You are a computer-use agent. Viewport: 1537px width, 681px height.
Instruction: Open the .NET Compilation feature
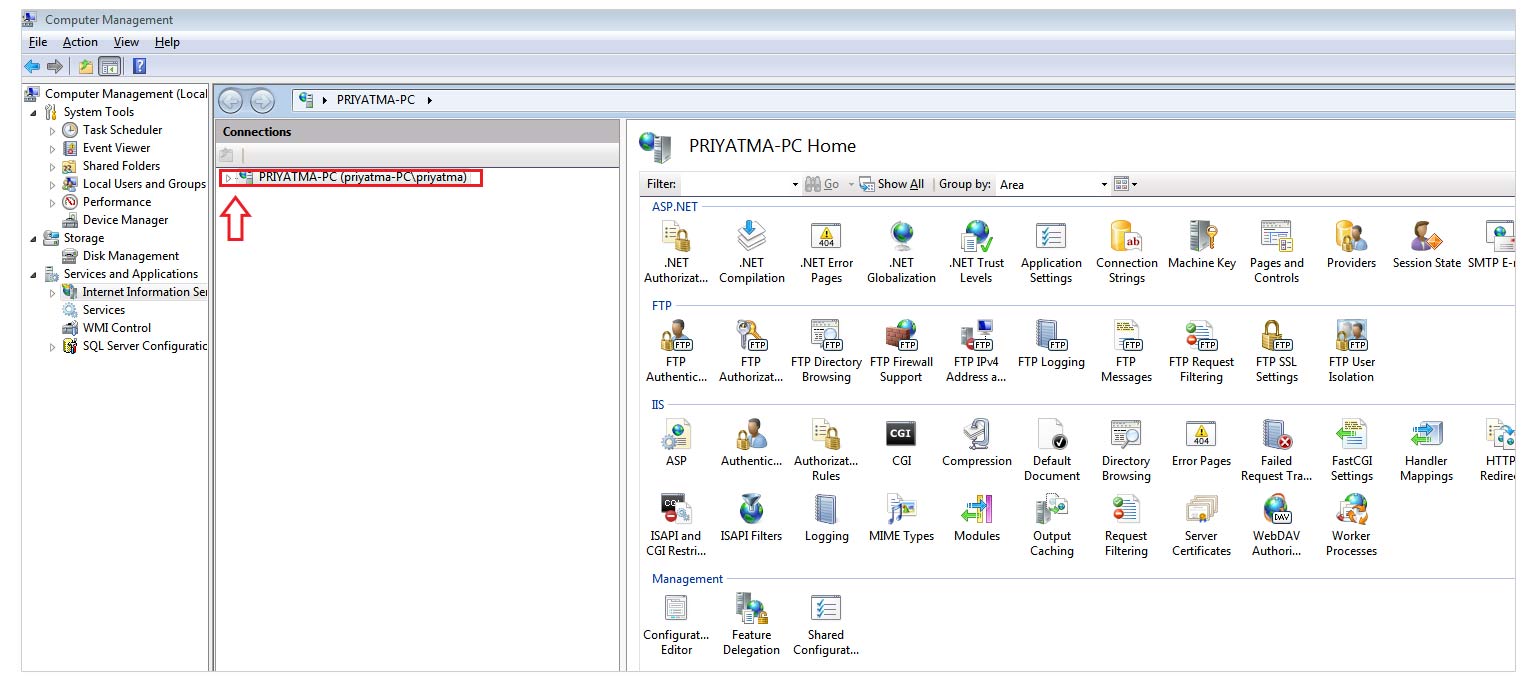(751, 252)
